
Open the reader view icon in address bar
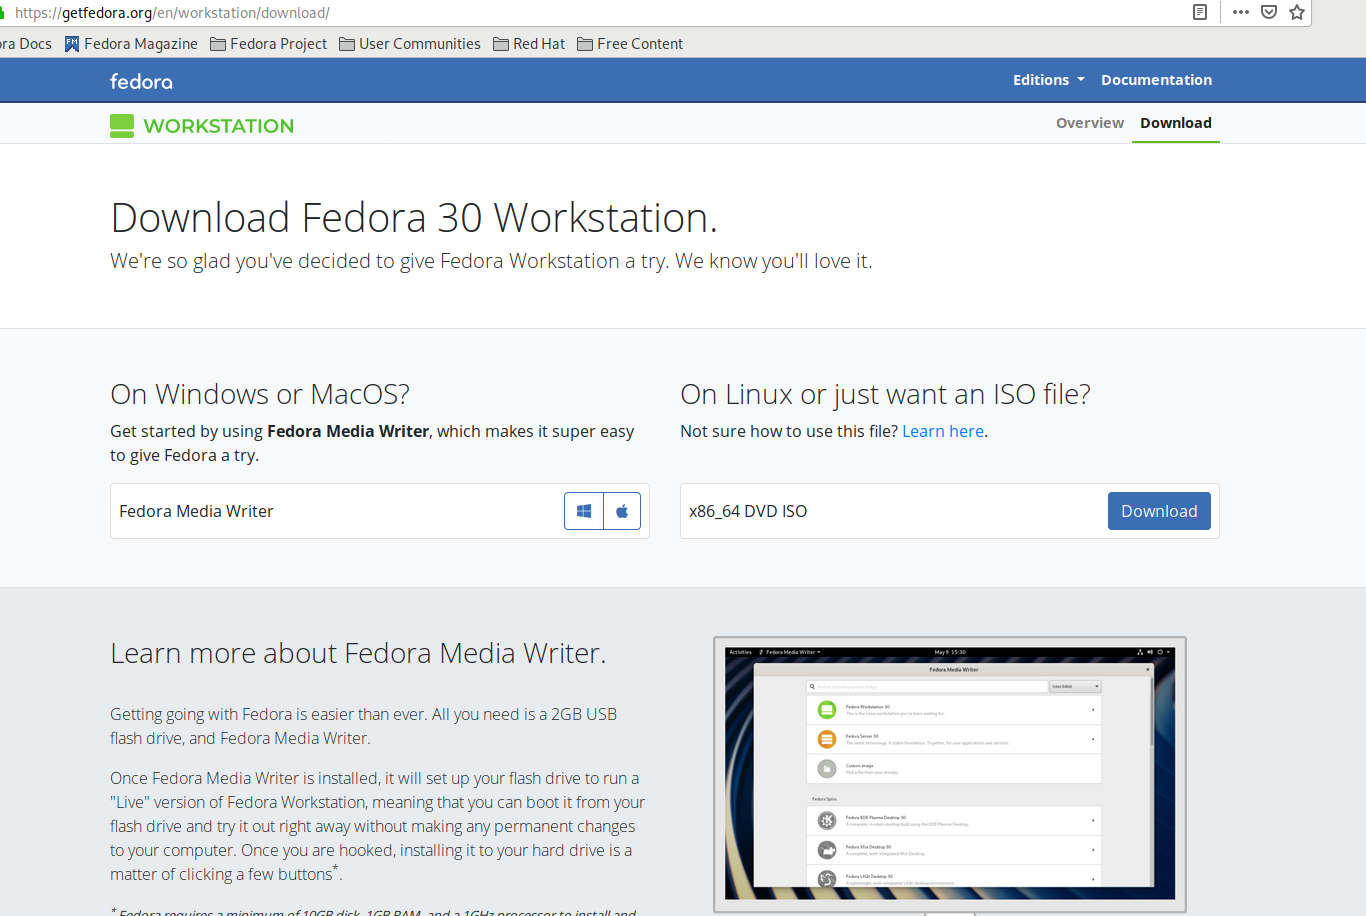click(x=1200, y=12)
